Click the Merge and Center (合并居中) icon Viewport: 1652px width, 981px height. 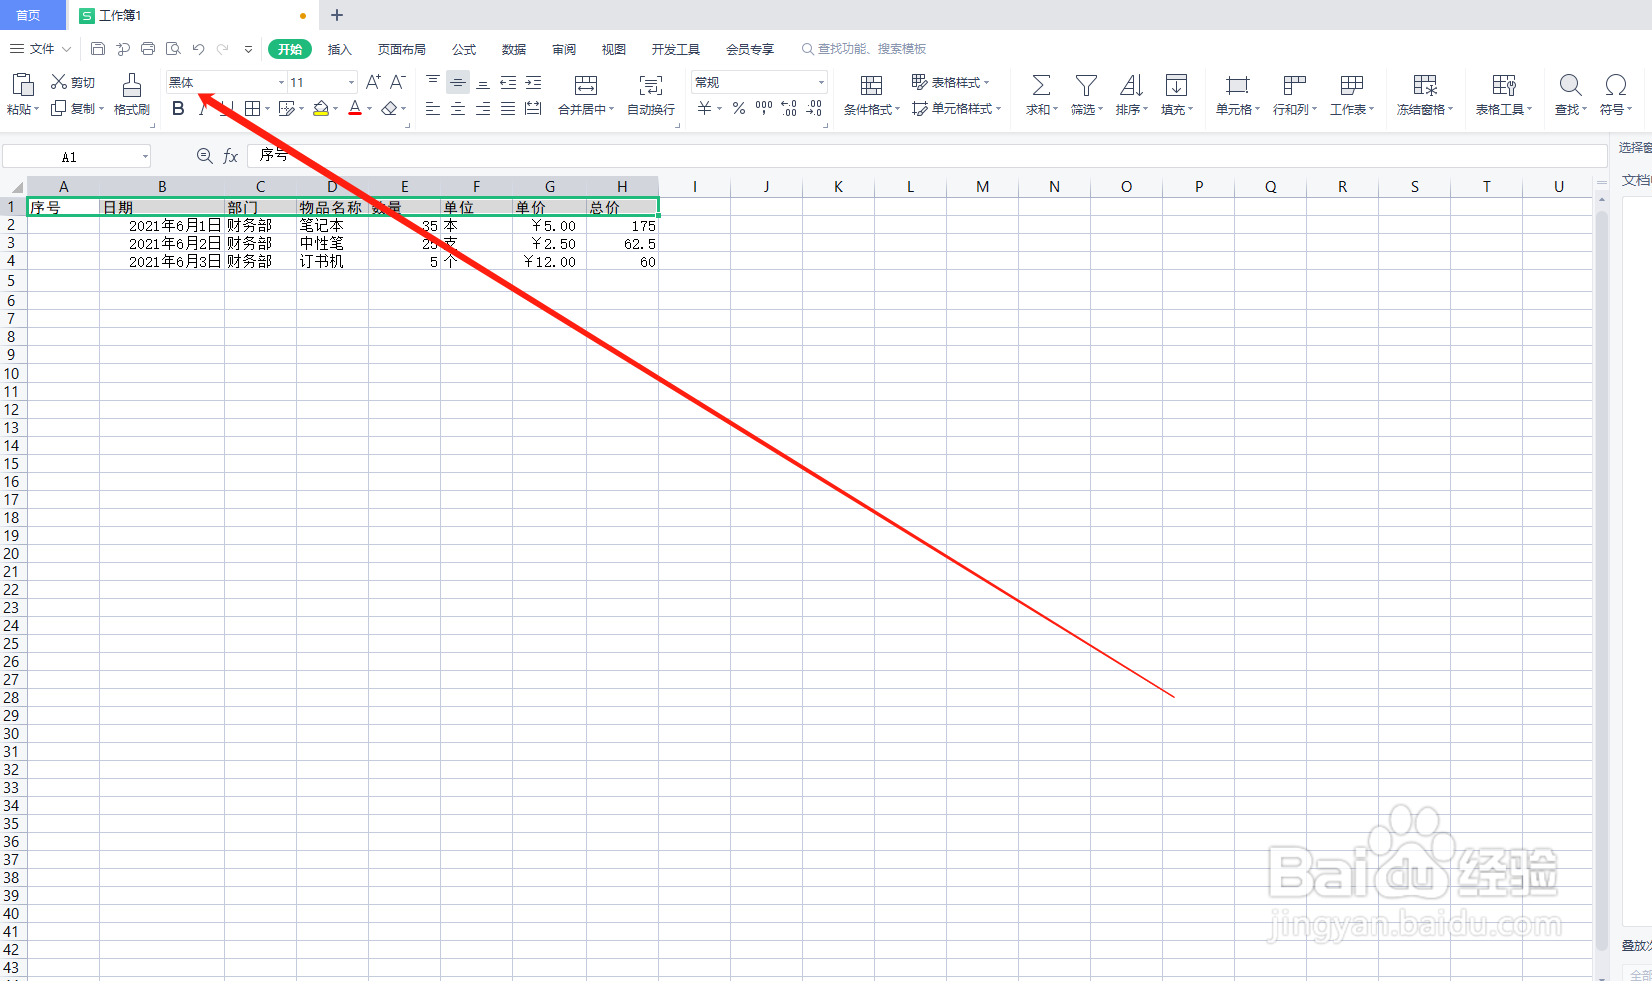click(586, 85)
